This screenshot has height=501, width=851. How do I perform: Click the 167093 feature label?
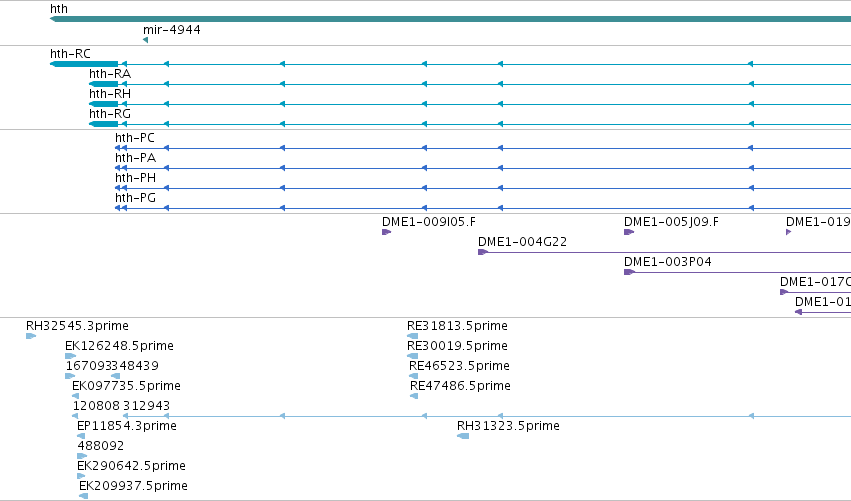click(x=88, y=366)
